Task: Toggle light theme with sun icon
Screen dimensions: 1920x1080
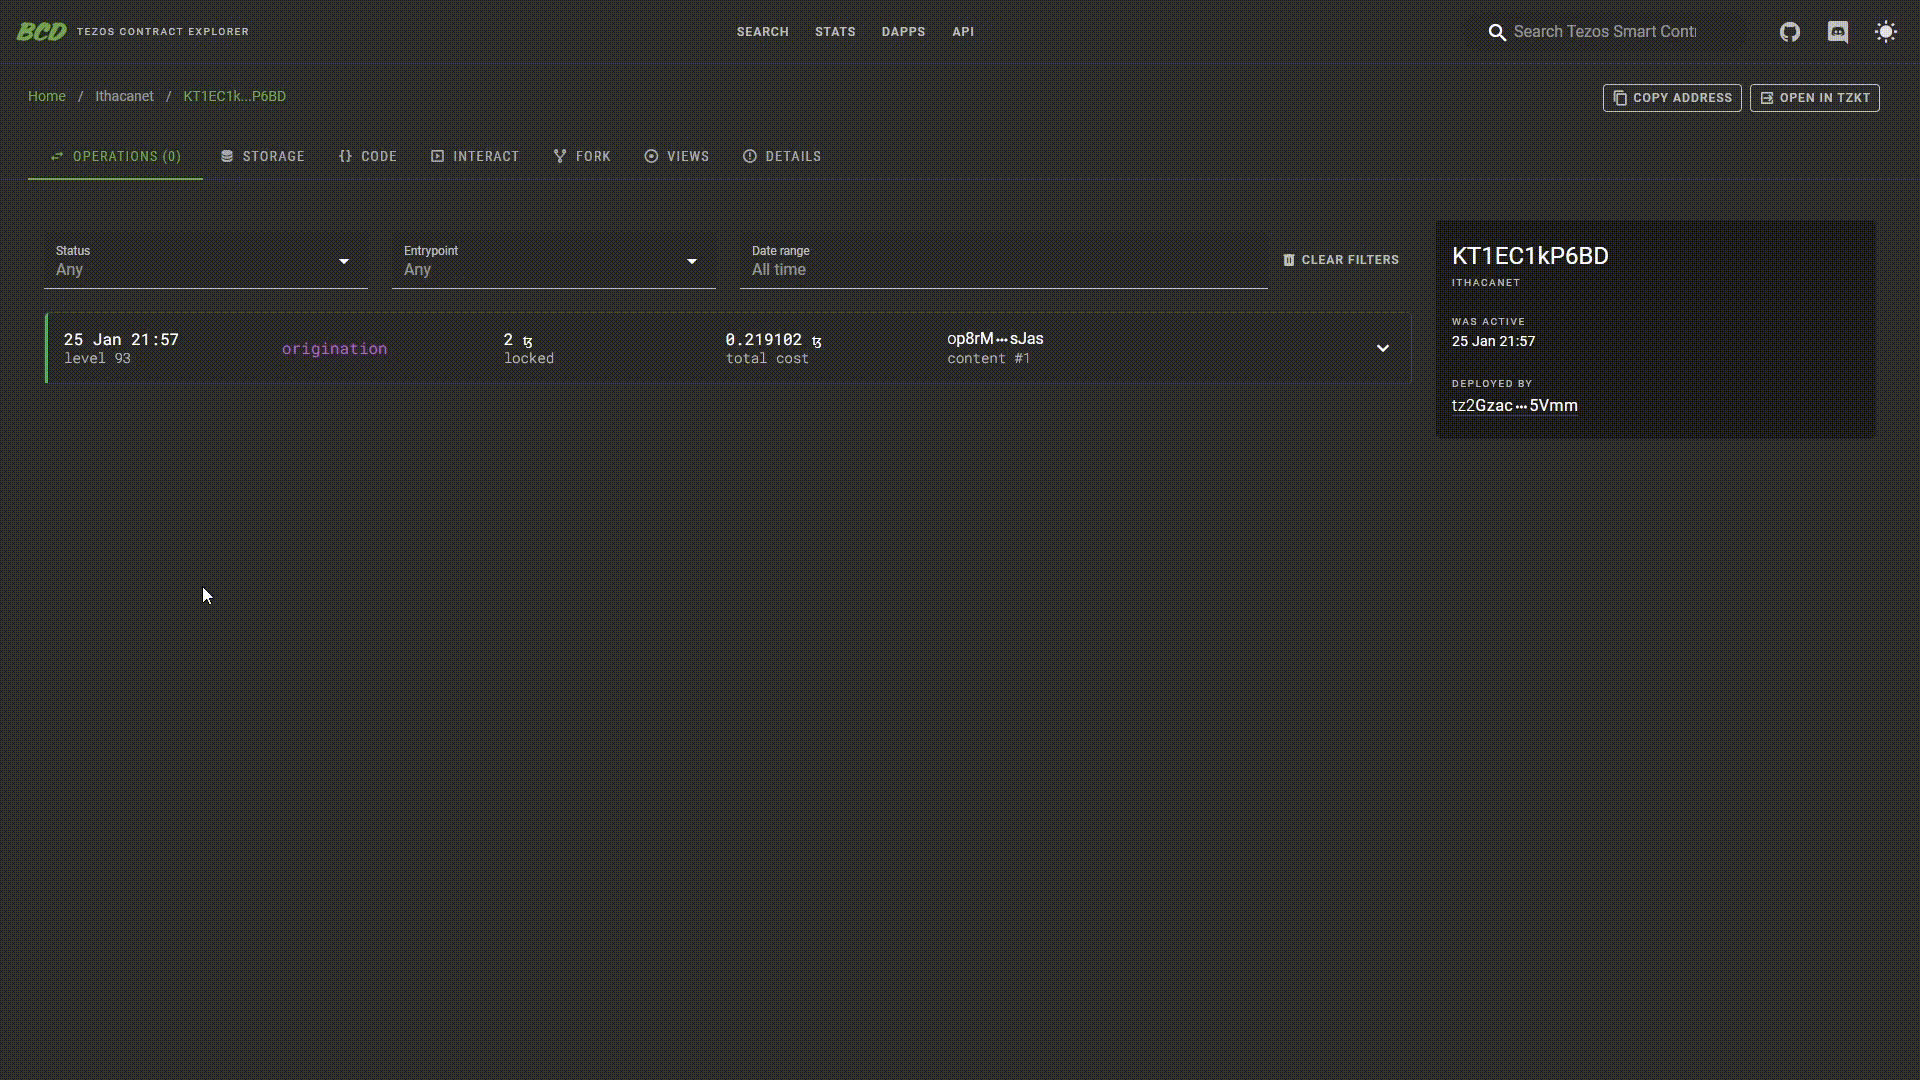Action: coord(1886,32)
